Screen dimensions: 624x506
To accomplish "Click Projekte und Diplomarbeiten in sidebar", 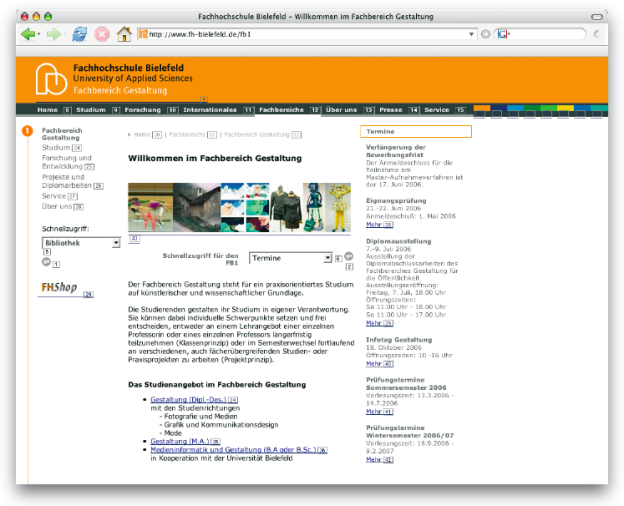I will pyautogui.click(x=67, y=181).
